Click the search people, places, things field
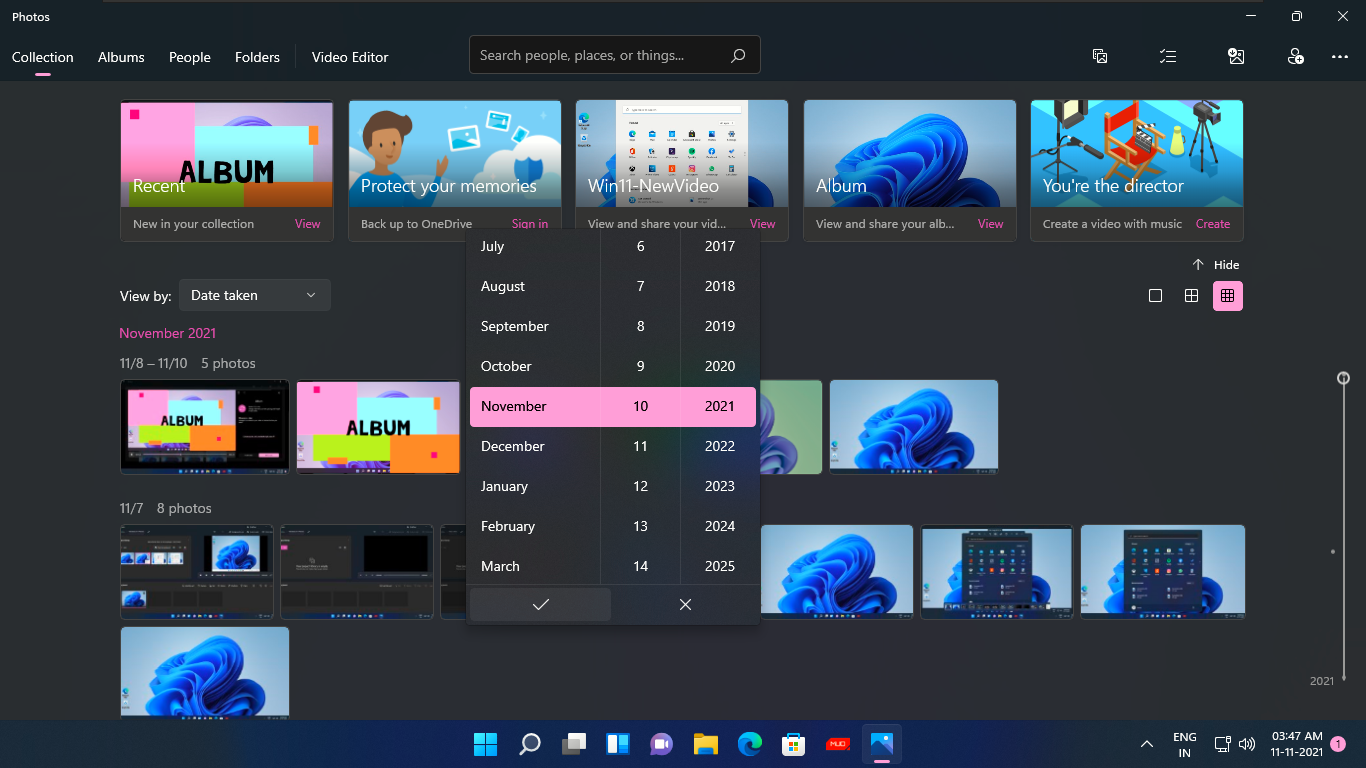 (x=598, y=56)
